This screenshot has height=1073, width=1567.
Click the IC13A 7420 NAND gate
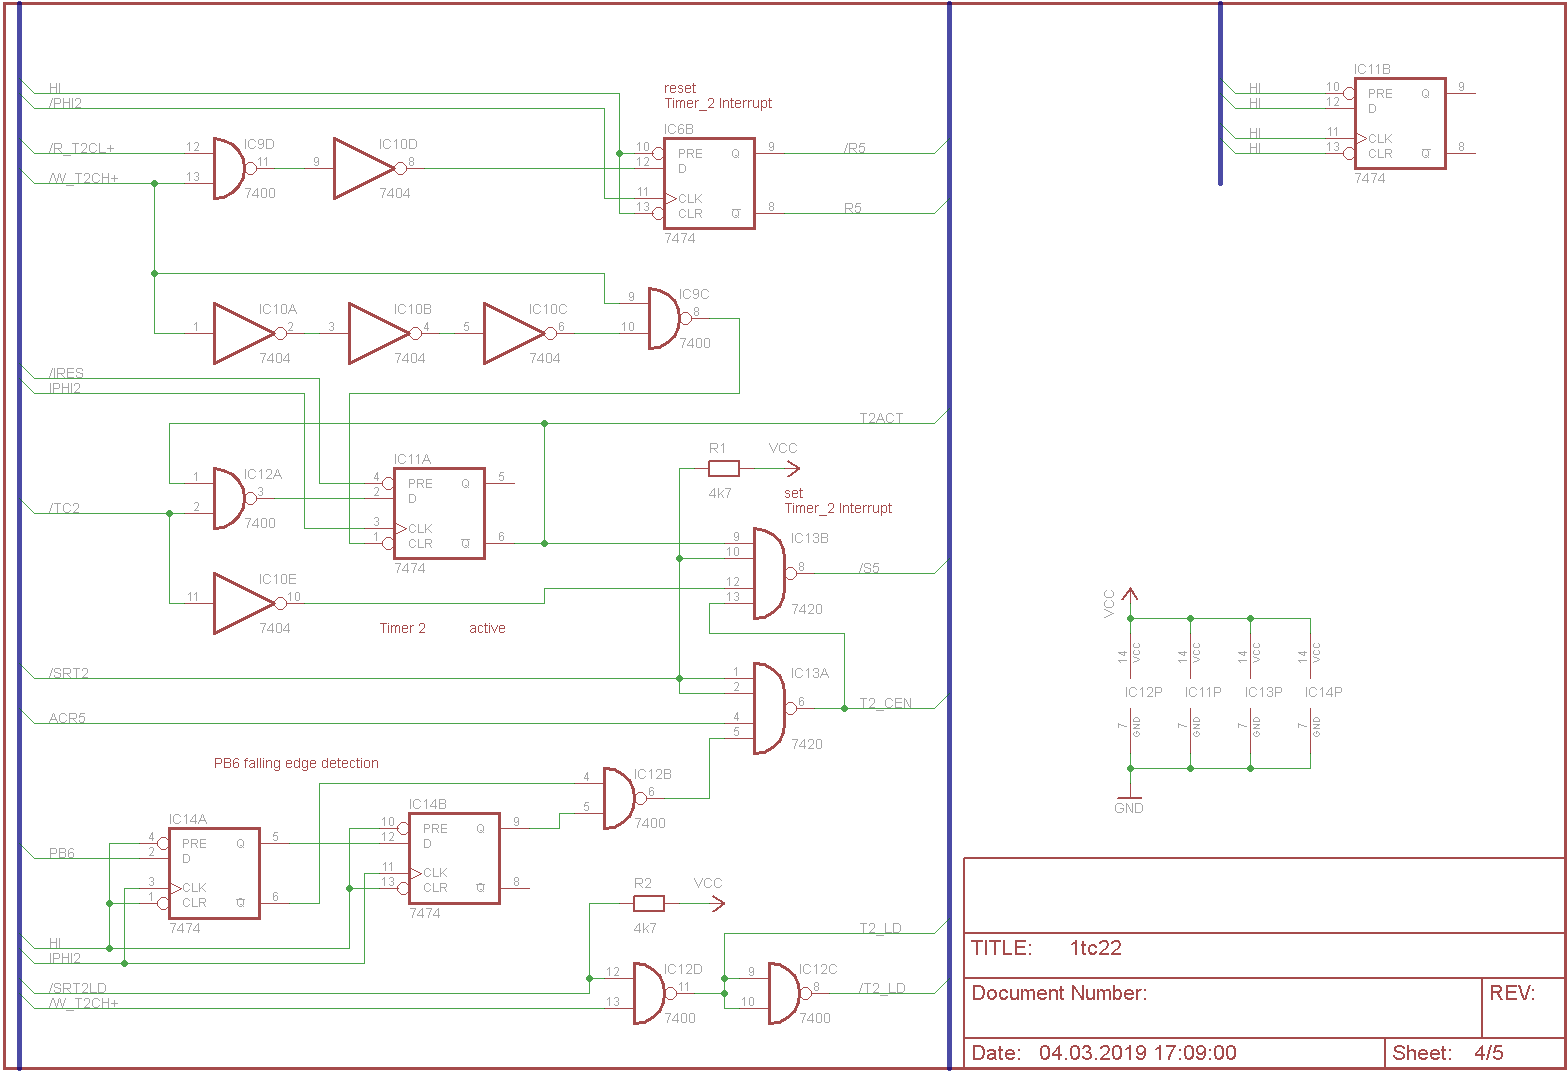(x=770, y=708)
